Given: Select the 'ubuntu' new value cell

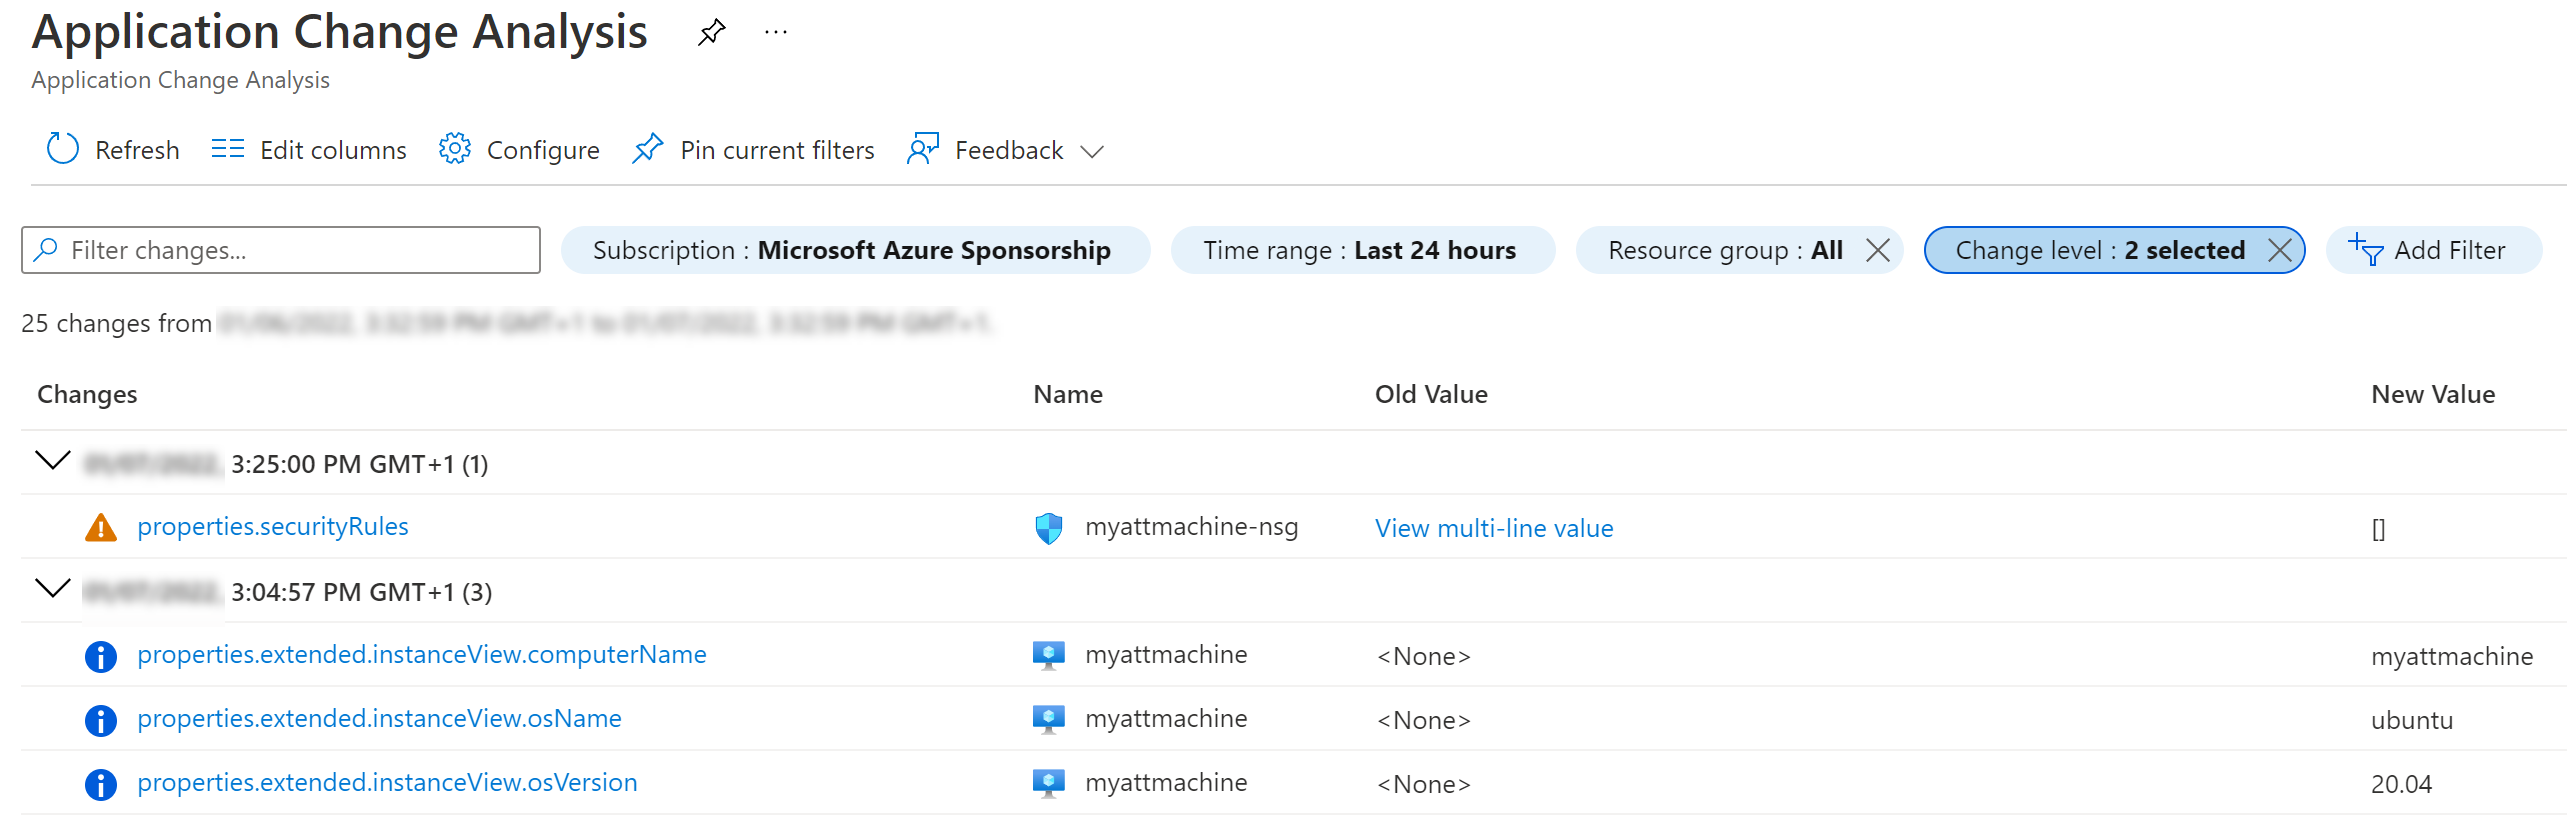Looking at the screenshot, I should (2412, 721).
